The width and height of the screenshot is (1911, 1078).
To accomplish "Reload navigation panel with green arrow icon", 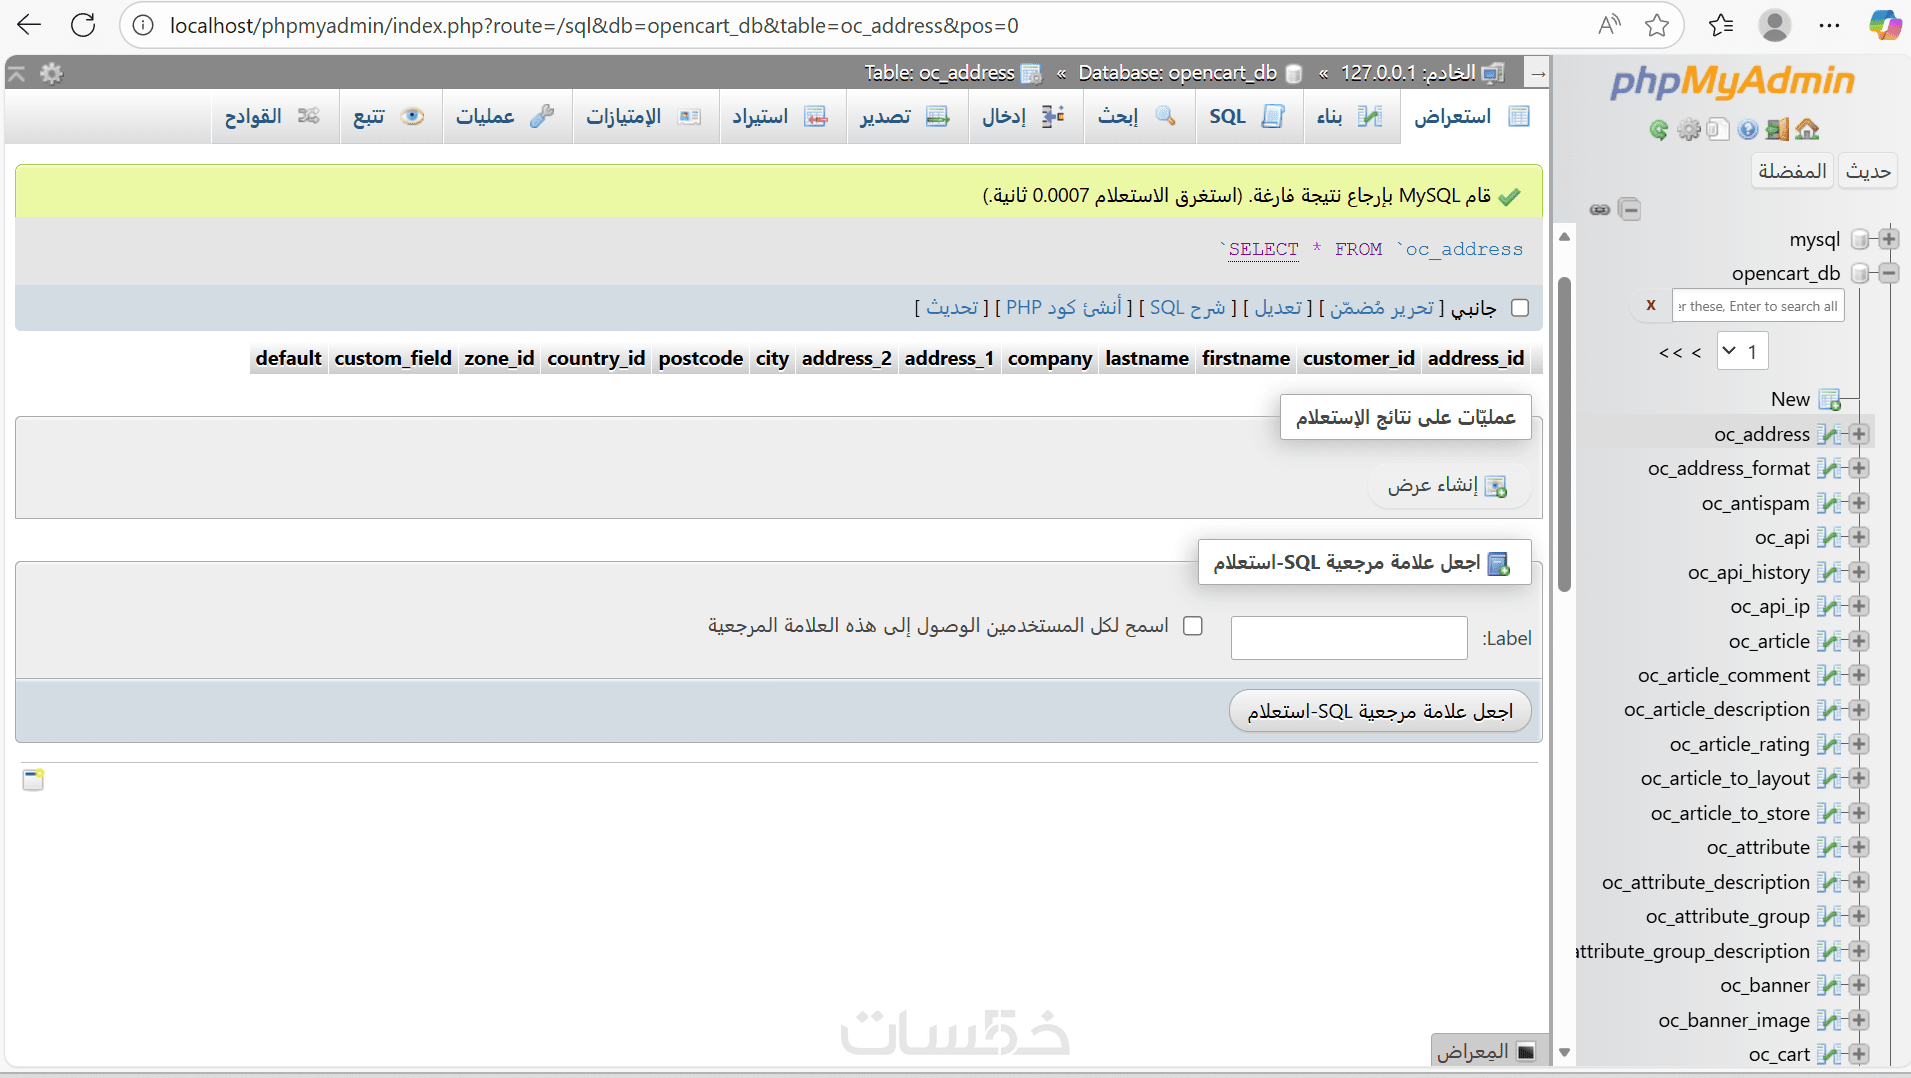I will click(x=1659, y=129).
